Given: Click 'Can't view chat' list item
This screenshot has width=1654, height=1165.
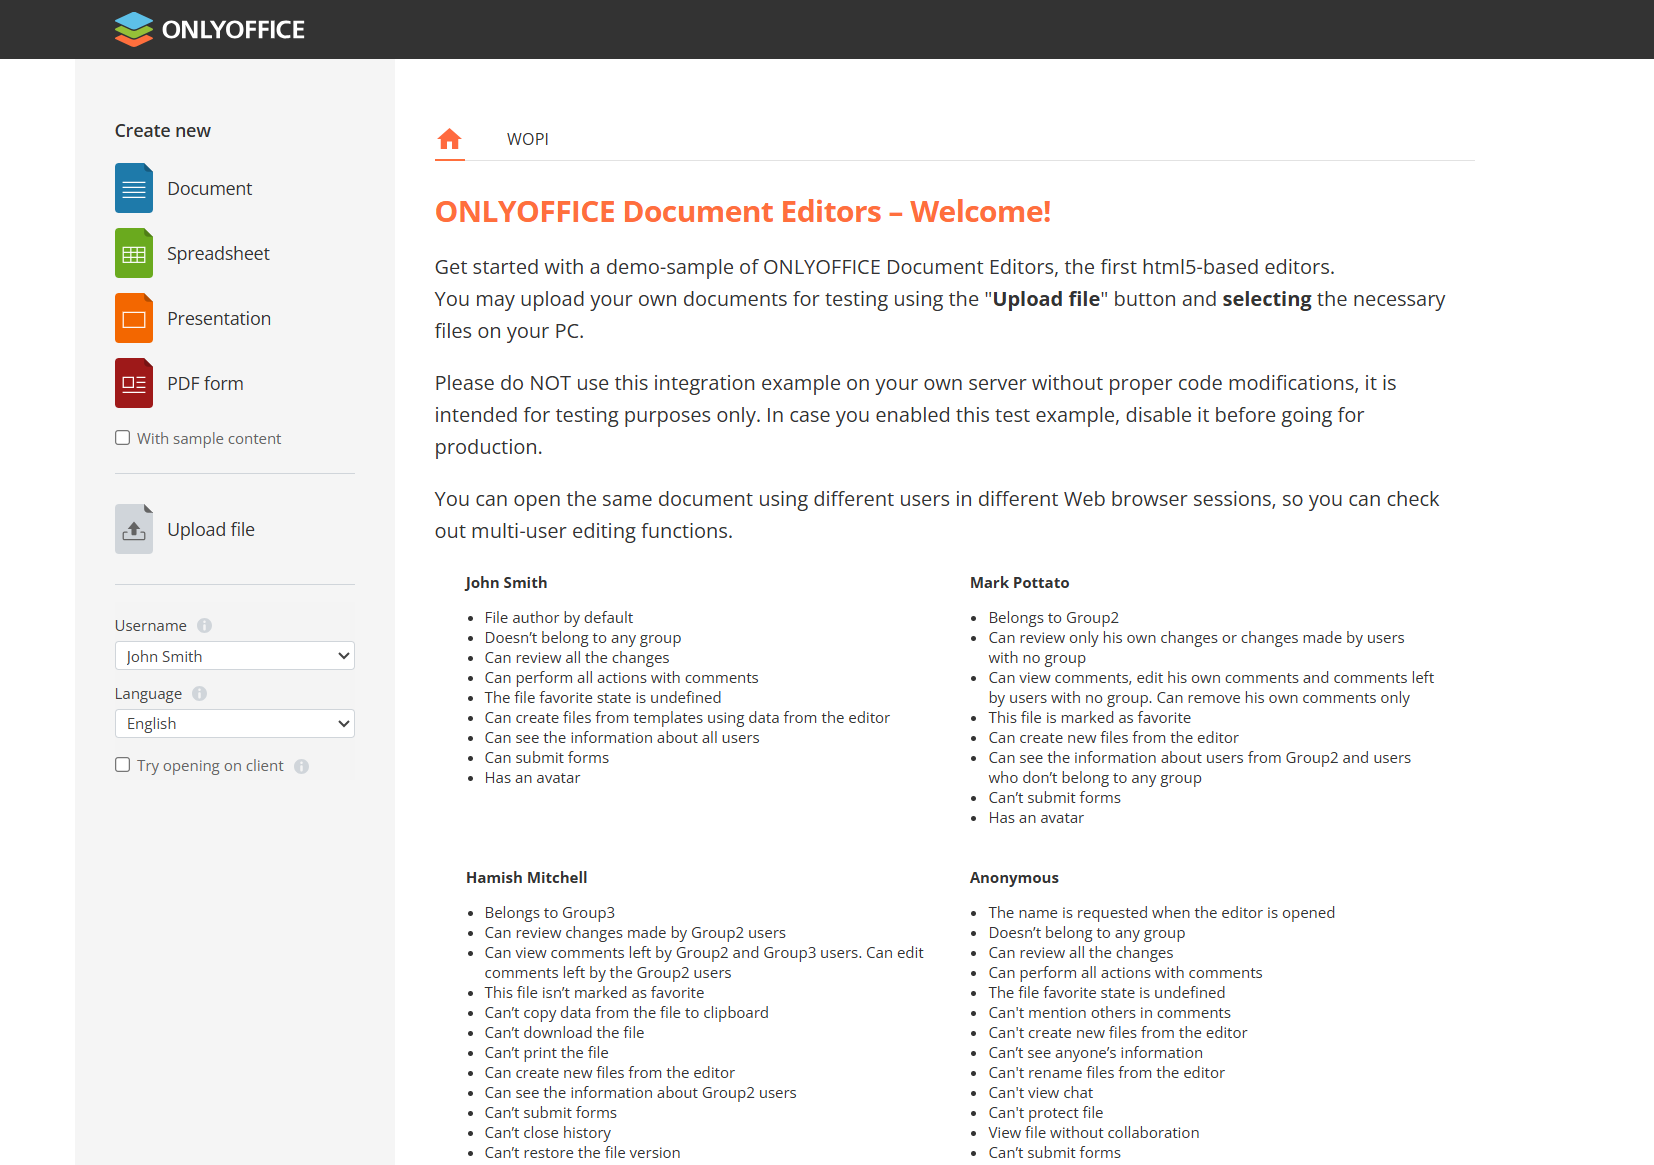Looking at the screenshot, I should [x=1041, y=1093].
